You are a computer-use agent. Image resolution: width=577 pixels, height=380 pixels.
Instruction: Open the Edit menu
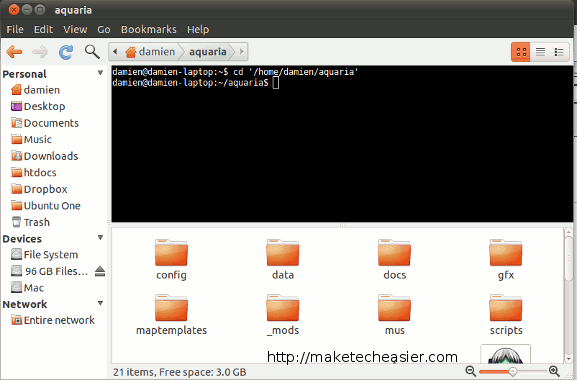click(43, 29)
